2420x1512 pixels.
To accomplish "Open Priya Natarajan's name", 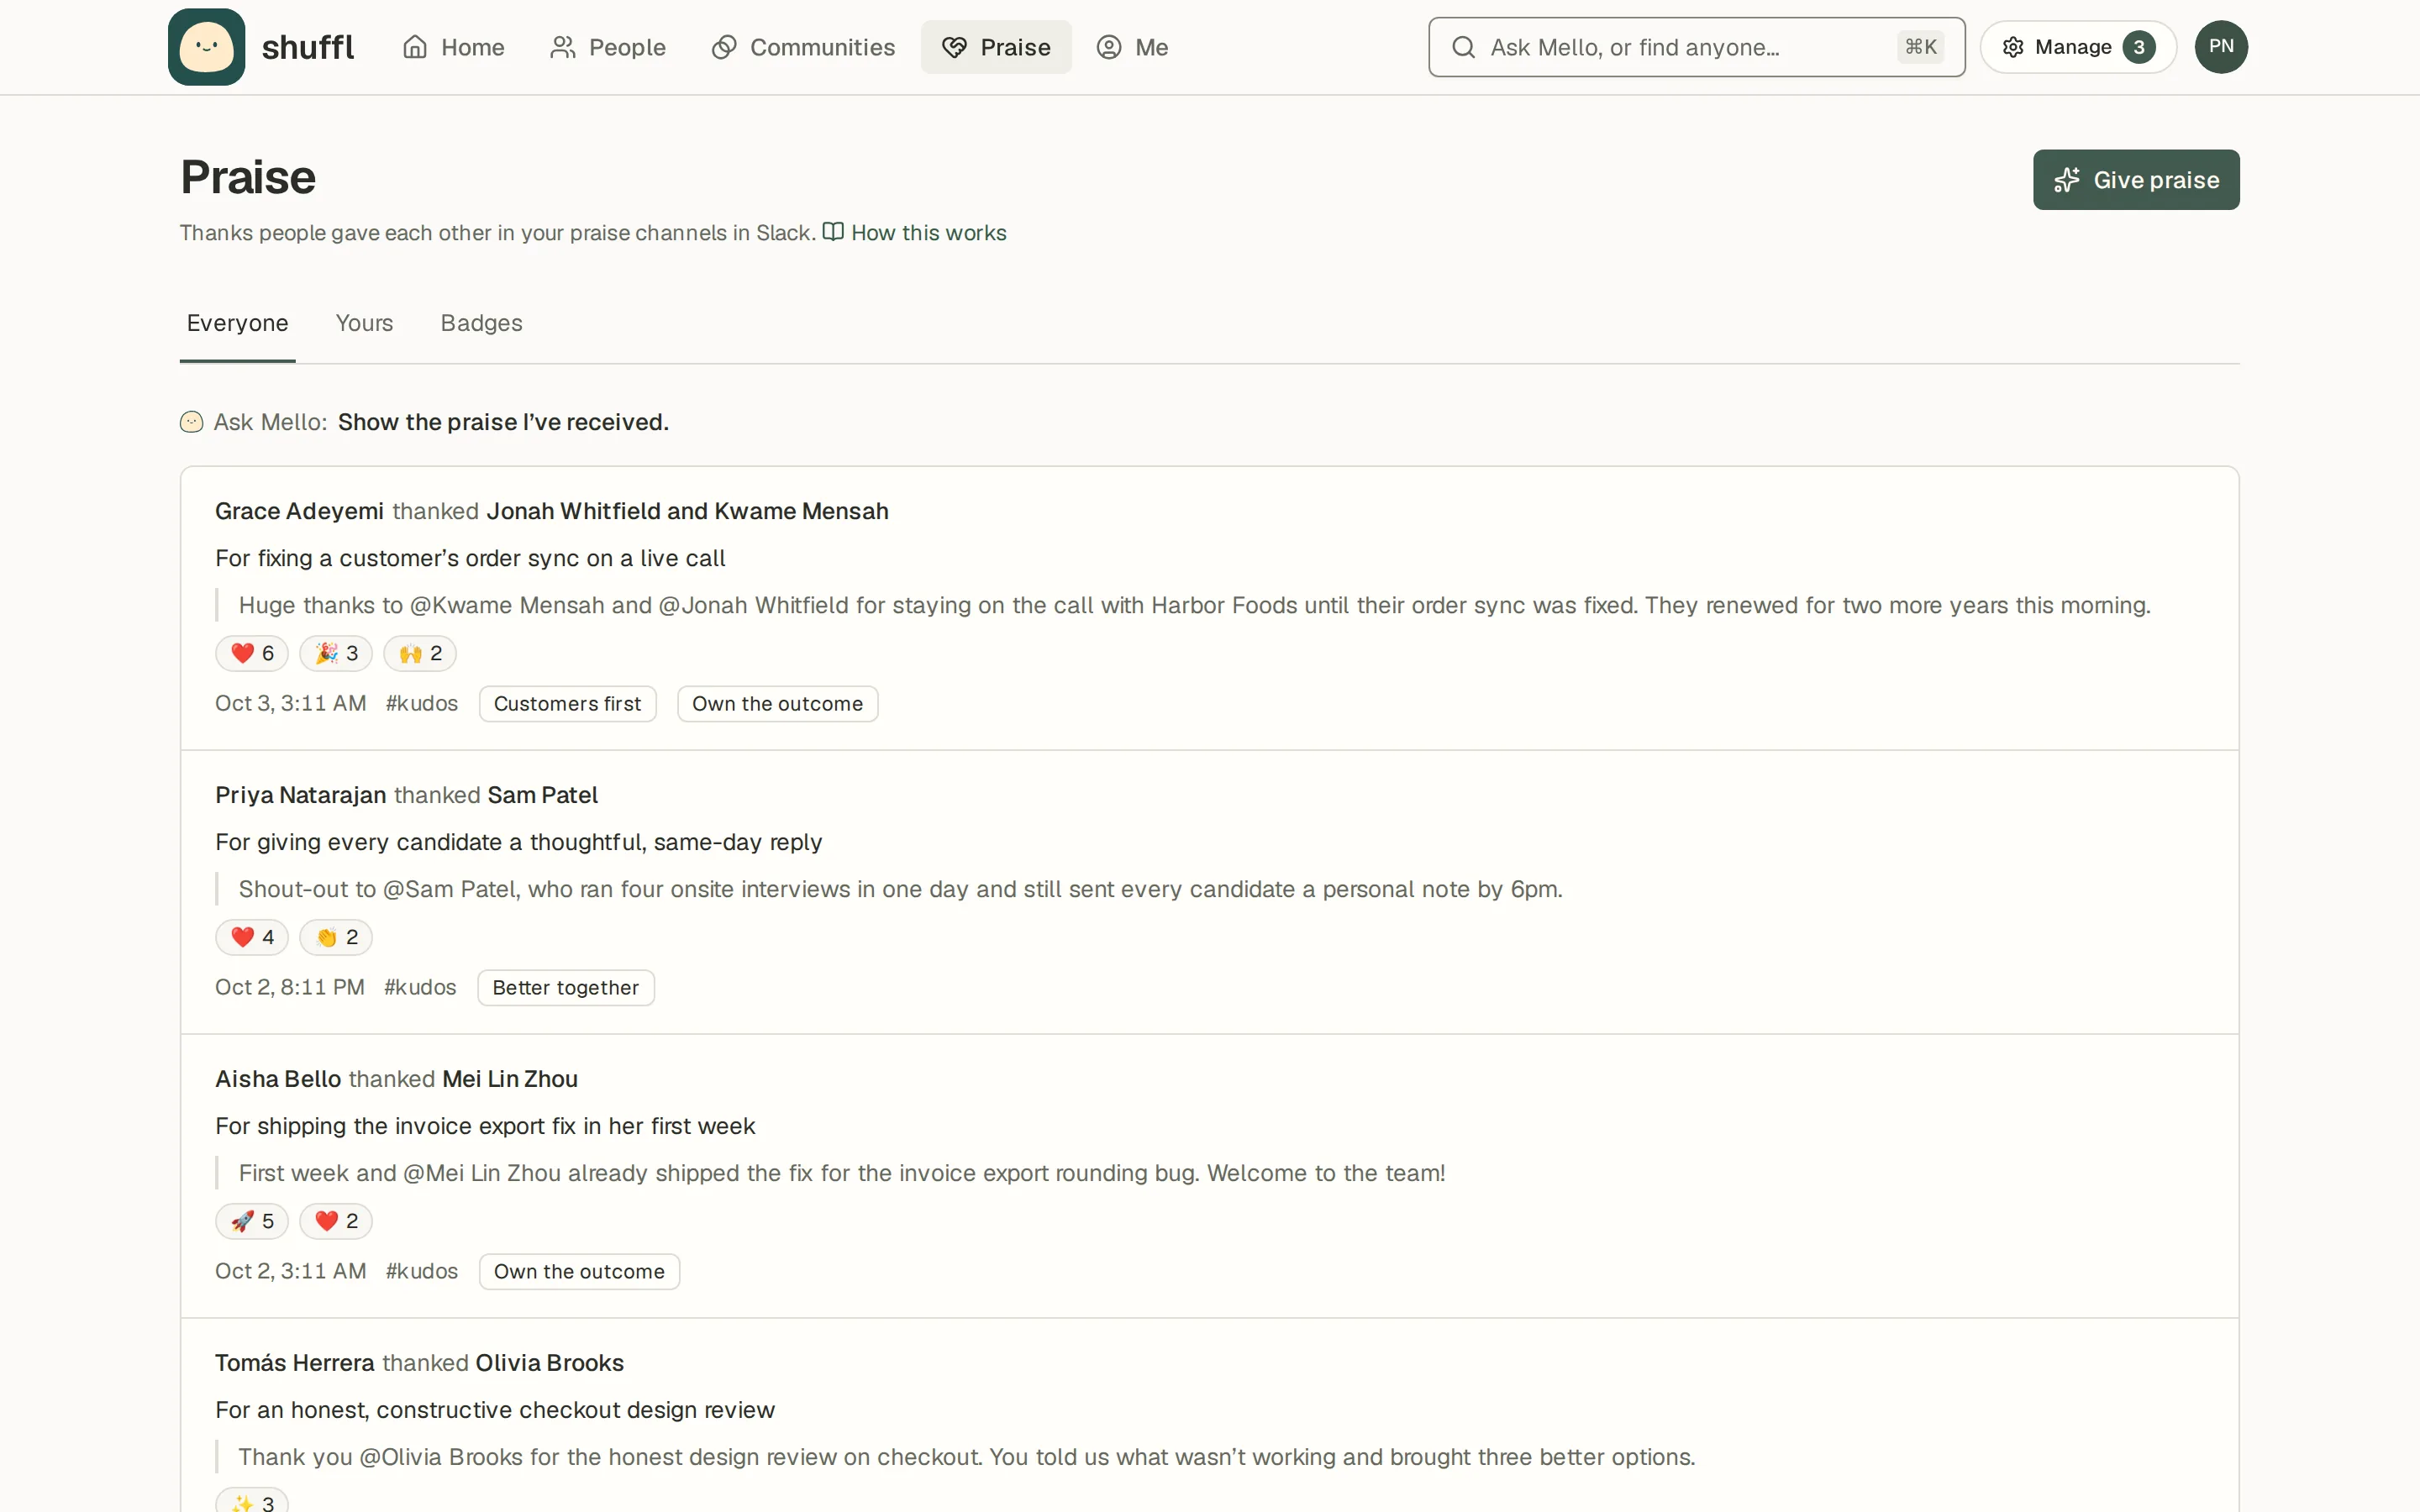I will 300,795.
